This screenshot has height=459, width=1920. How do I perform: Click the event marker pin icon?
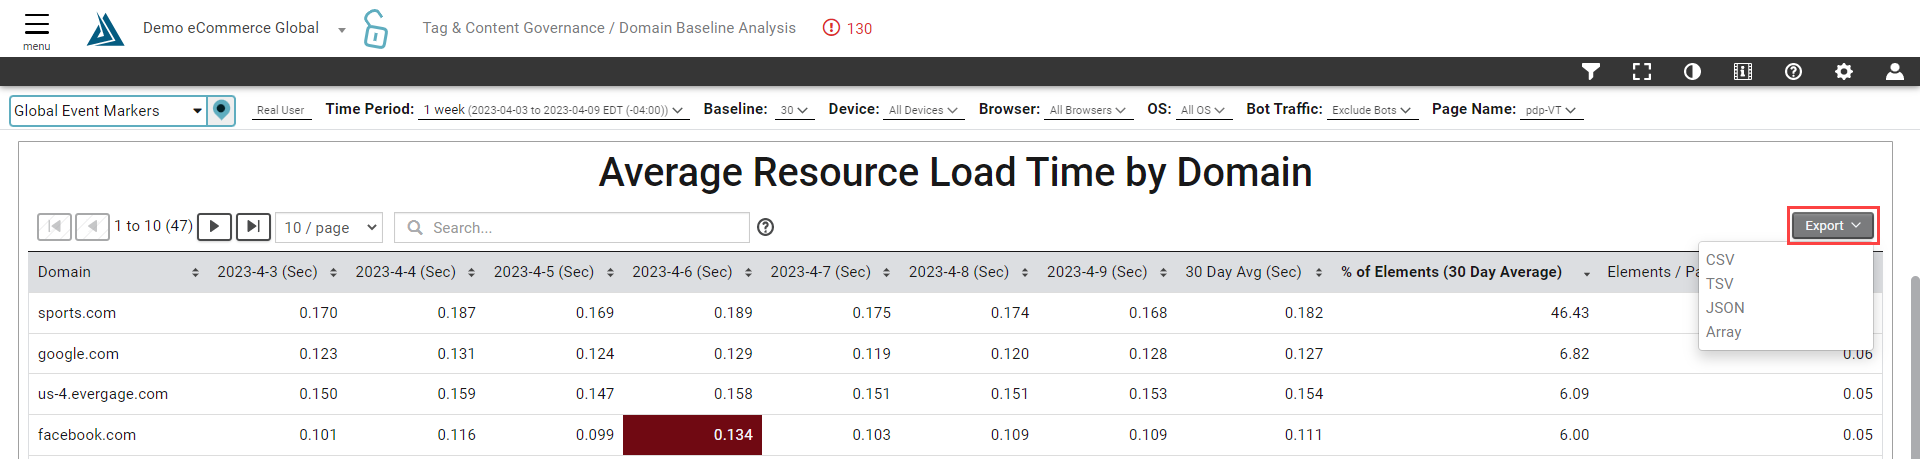[x=221, y=110]
